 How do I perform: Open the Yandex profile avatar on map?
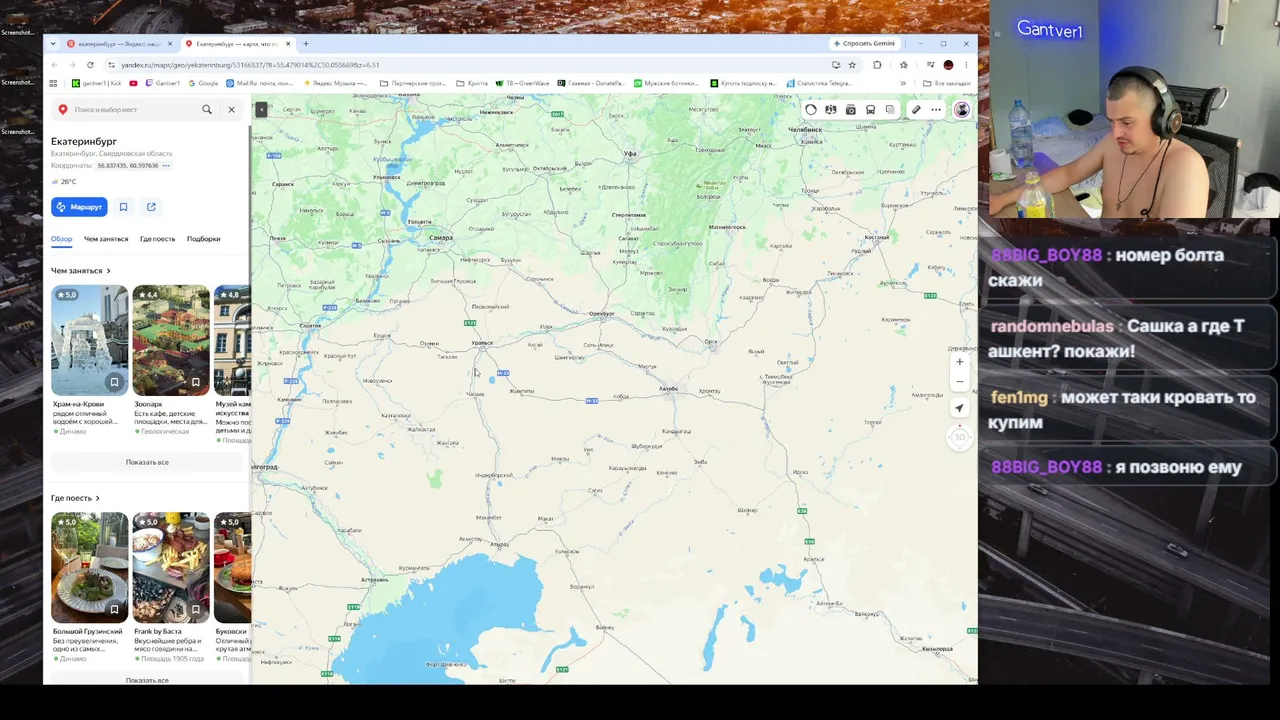[x=961, y=110]
